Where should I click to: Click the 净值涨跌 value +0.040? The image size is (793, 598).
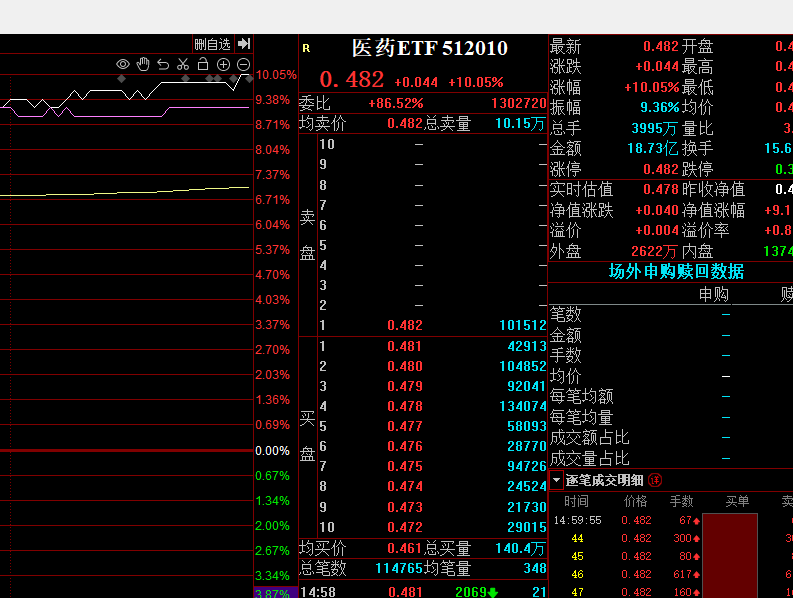657,210
